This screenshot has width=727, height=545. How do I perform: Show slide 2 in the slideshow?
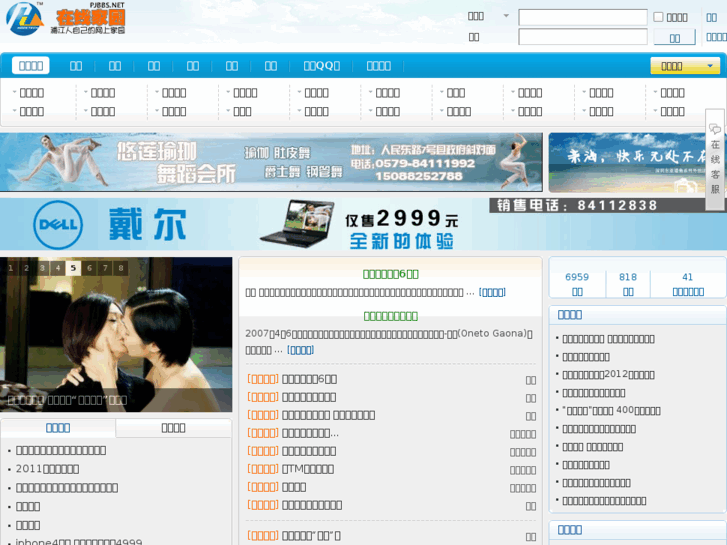point(26,268)
